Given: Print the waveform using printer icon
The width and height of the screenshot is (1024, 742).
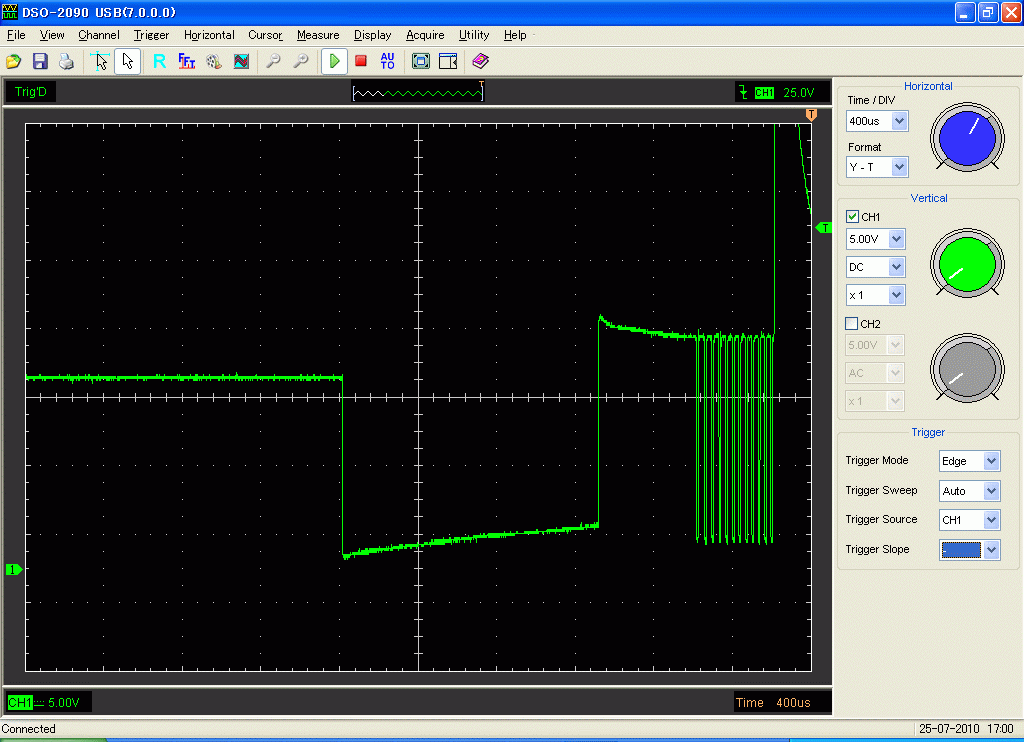Looking at the screenshot, I should click(66, 62).
